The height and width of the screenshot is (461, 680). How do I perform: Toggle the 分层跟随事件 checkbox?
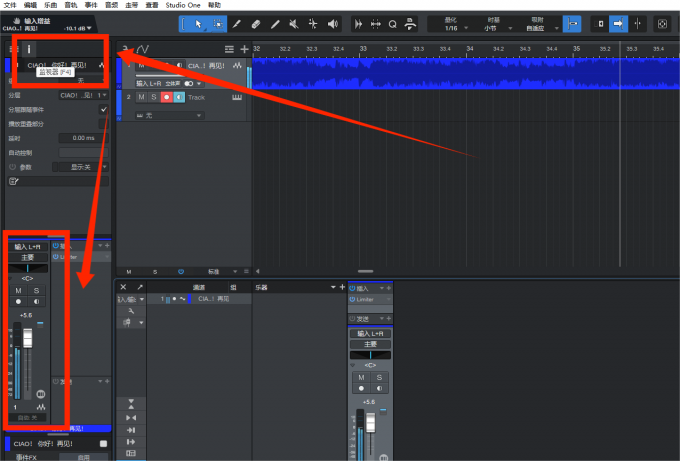104,109
